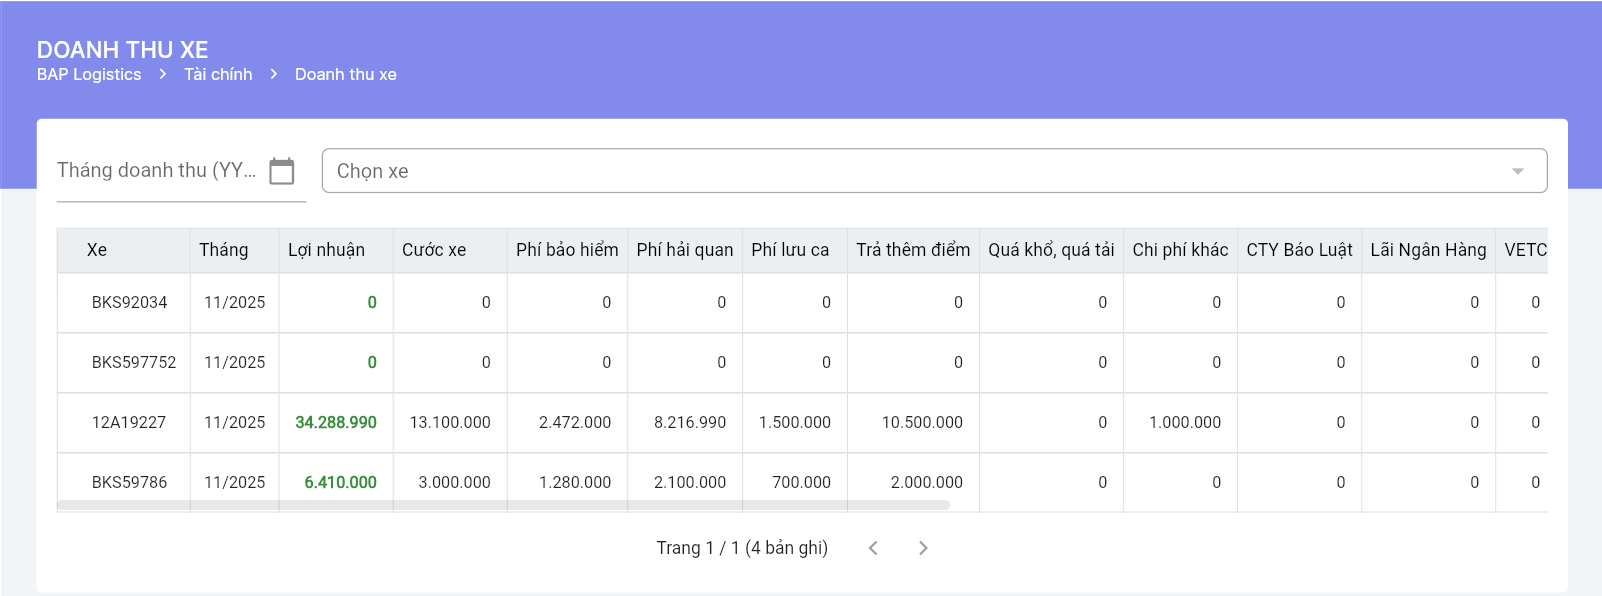Image resolution: width=1602 pixels, height=596 pixels.
Task: Click profit value 34.288.990
Action: pos(336,422)
